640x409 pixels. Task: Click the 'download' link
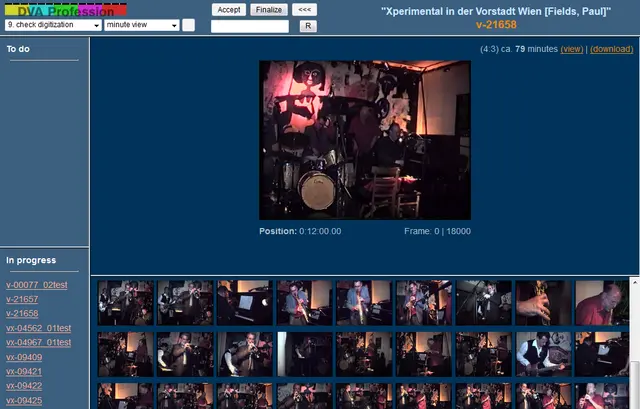pos(611,48)
